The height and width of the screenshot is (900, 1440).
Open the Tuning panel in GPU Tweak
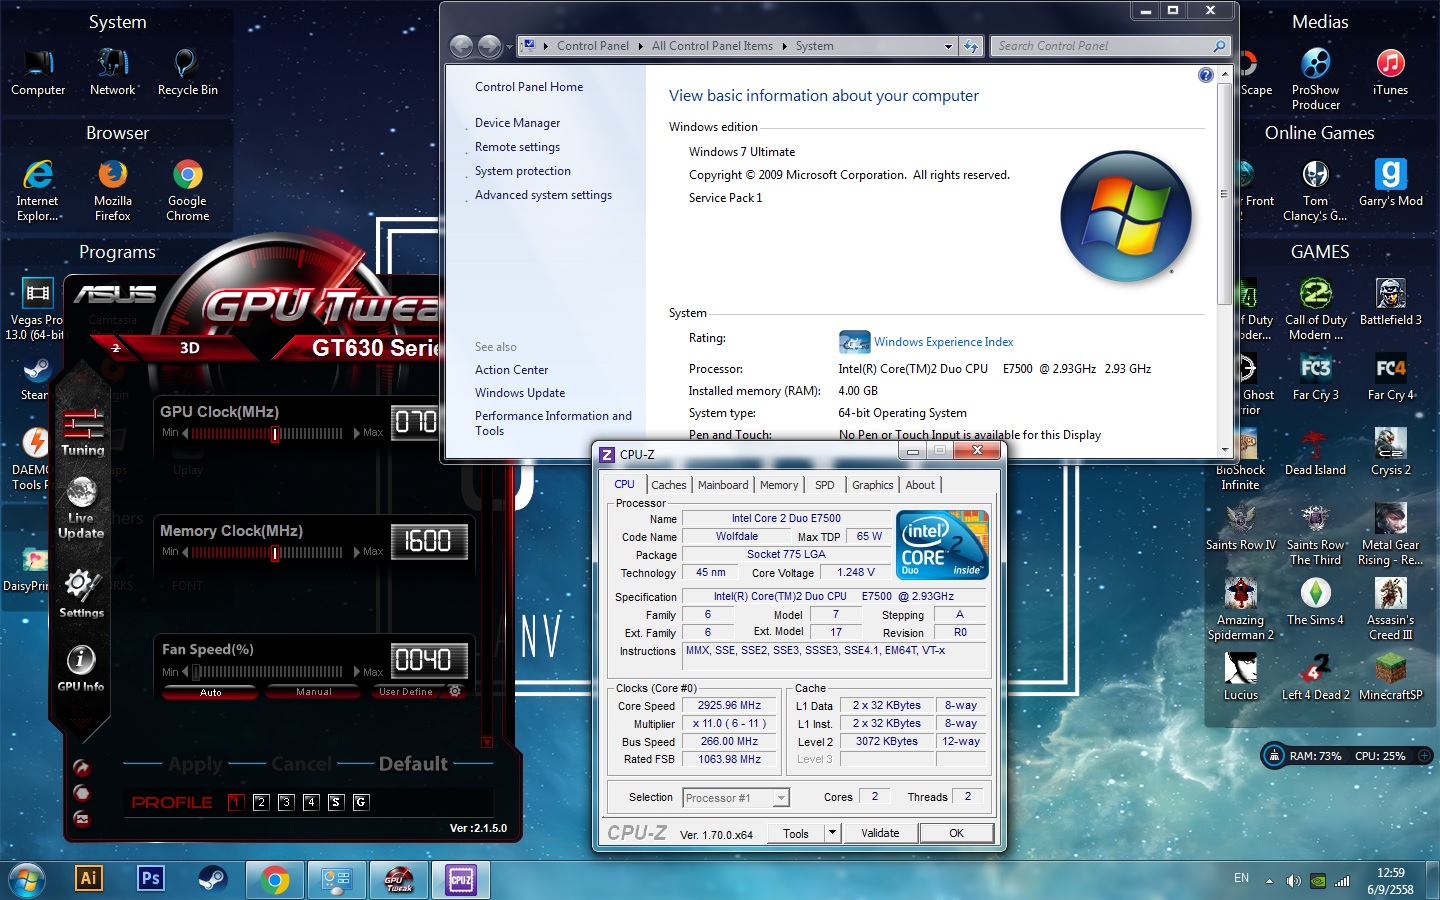83,428
